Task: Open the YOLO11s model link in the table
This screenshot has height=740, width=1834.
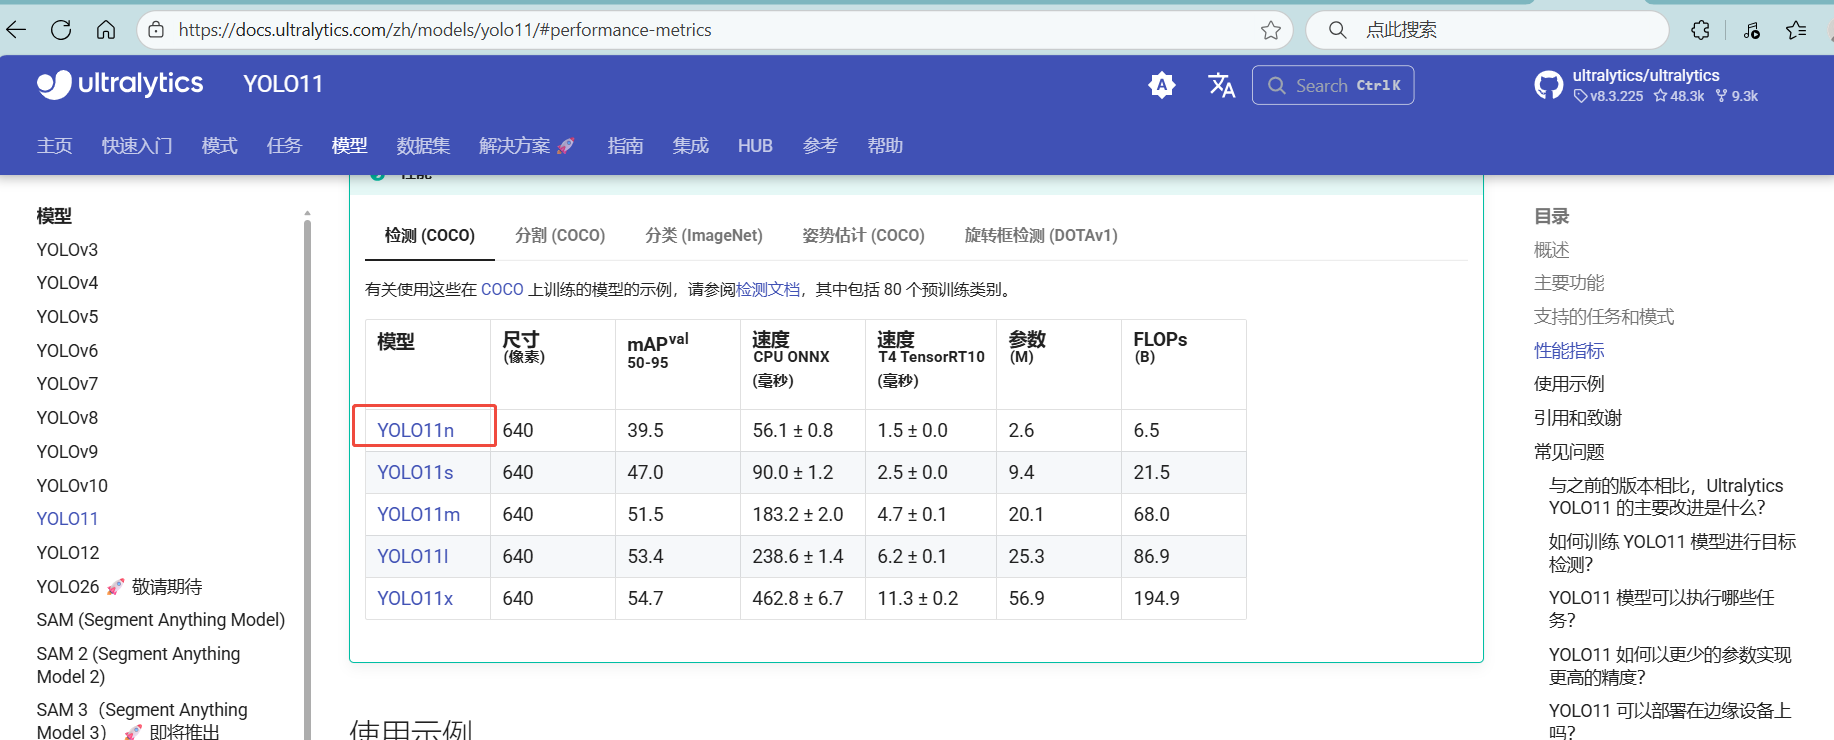Action: click(x=415, y=472)
